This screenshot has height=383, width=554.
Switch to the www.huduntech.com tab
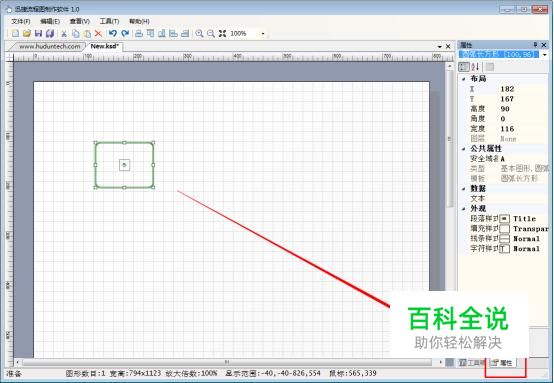tap(49, 46)
